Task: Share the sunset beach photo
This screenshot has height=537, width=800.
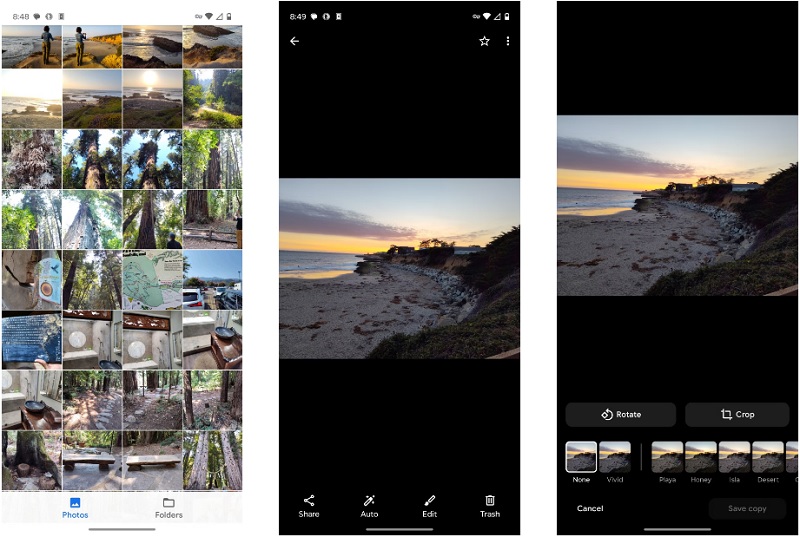Action: click(x=309, y=506)
